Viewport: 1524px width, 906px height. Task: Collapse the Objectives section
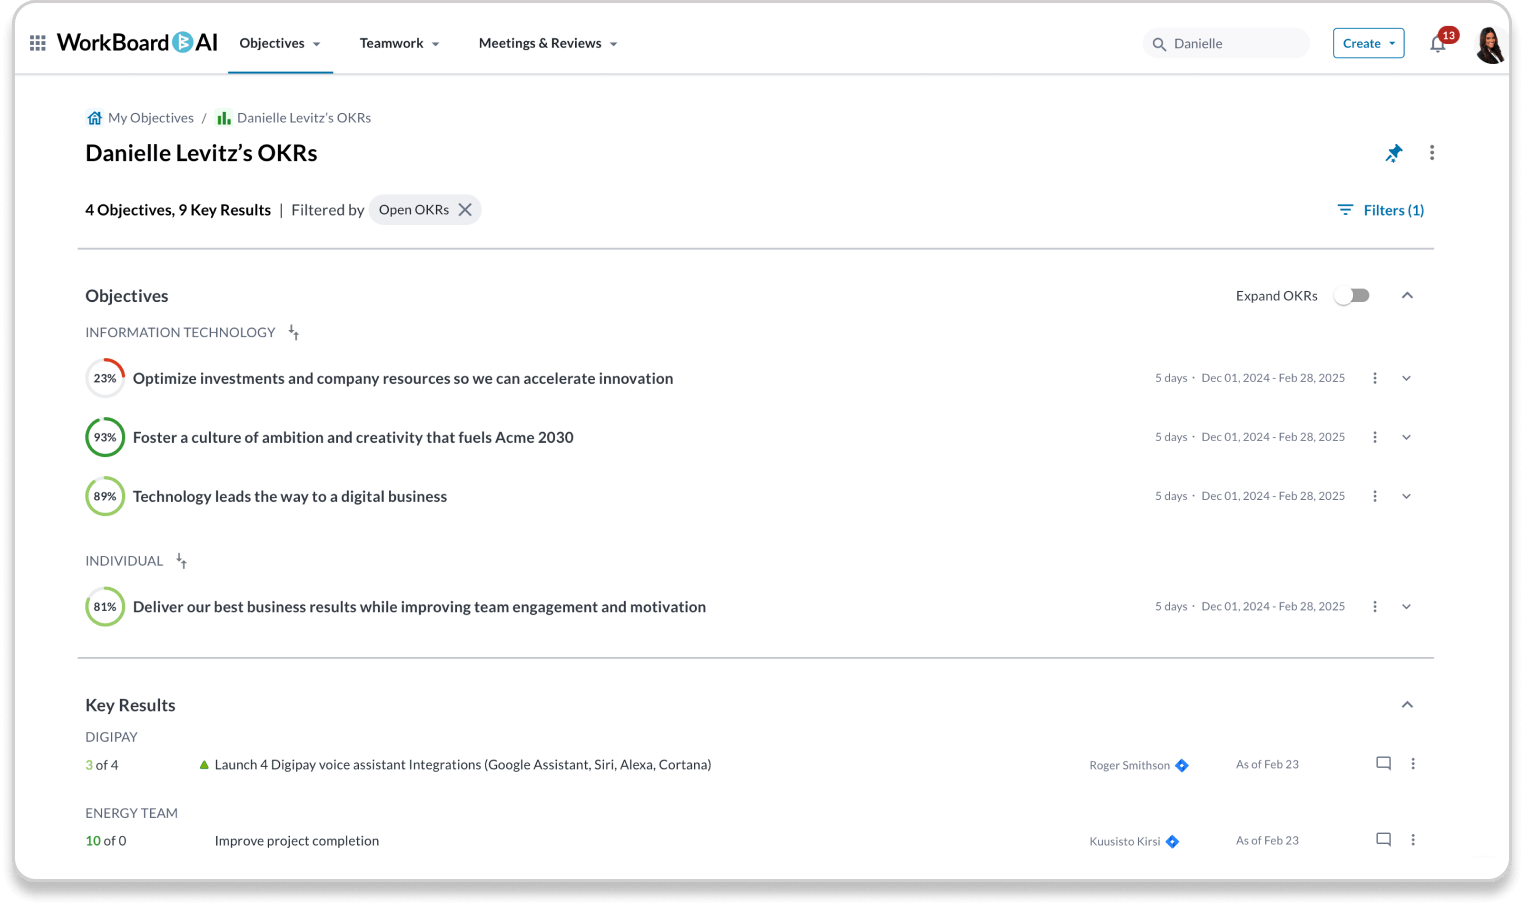(x=1407, y=295)
